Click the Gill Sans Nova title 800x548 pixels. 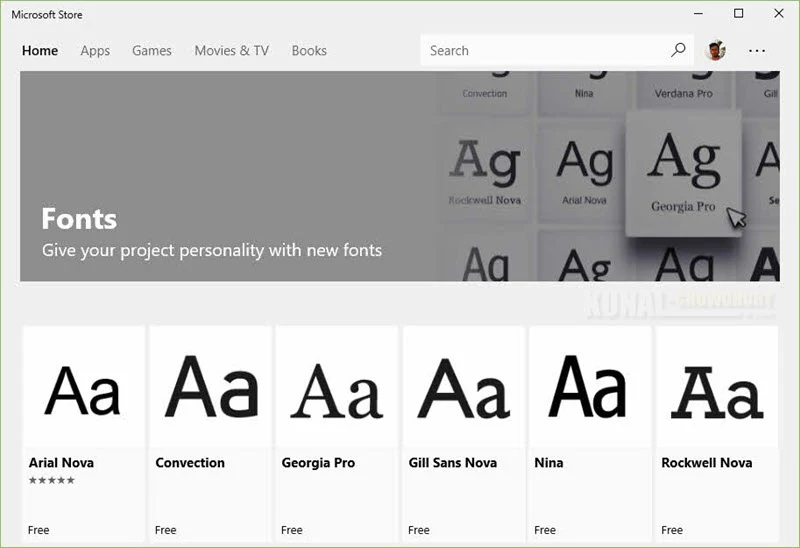[x=453, y=463]
